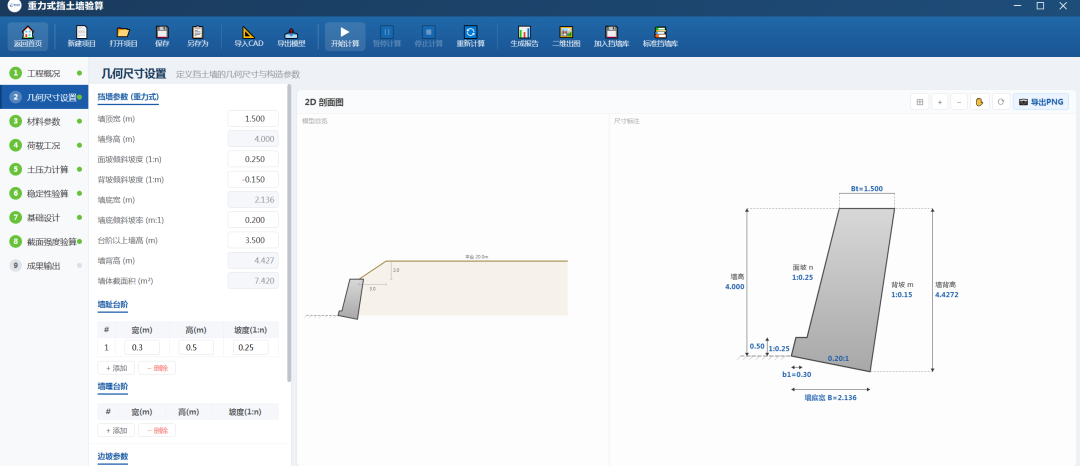1080x466 pixels.
Task: Save the project with 保存 icon
Action: [162, 36]
